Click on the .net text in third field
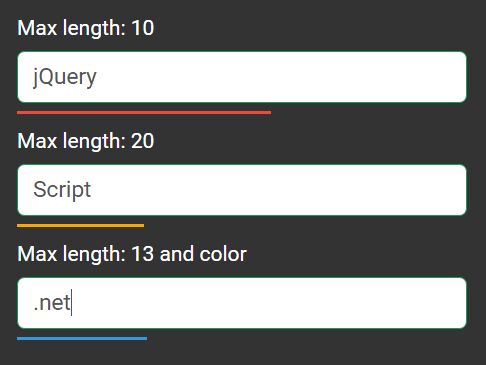This screenshot has width=486, height=365. click(x=52, y=303)
